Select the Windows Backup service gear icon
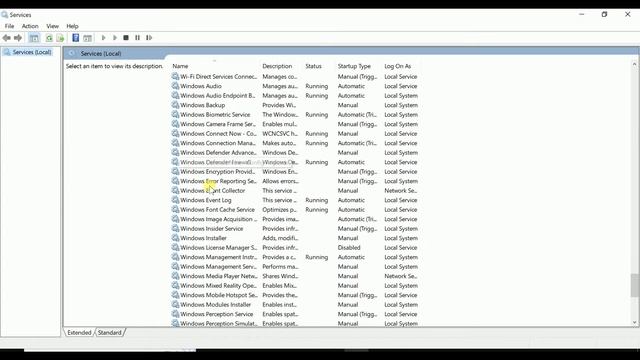 click(176, 105)
